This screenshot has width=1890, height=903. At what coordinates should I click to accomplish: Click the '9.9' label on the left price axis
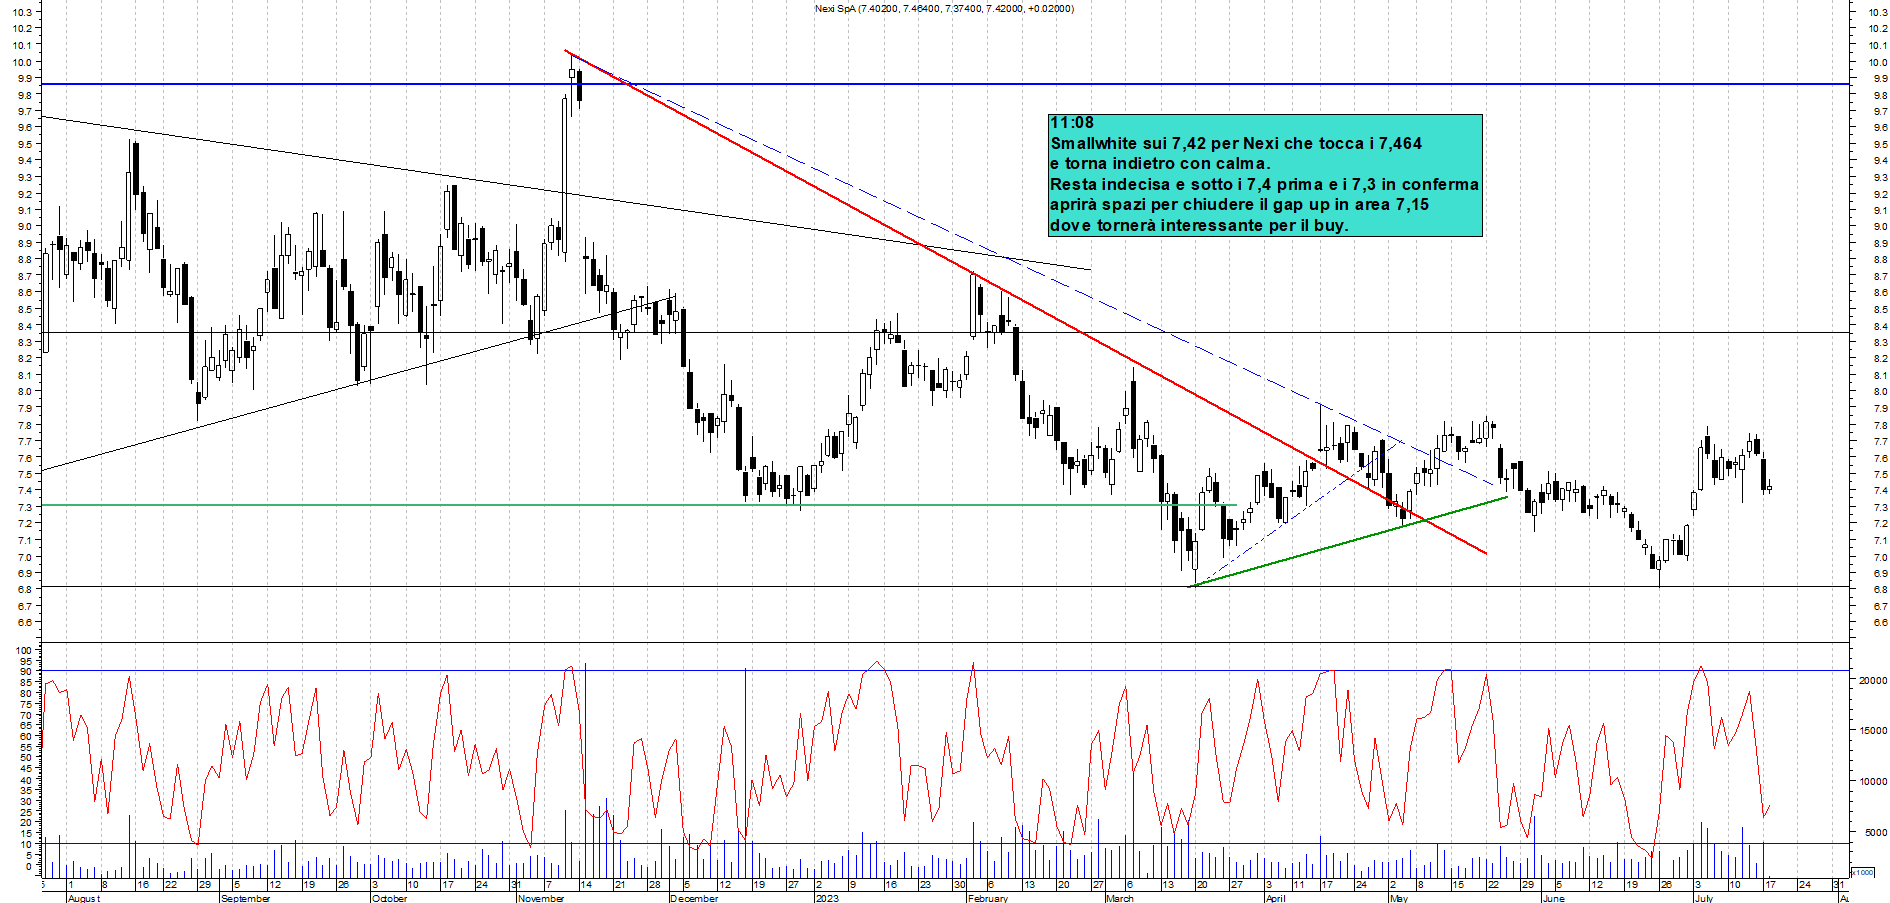[x=24, y=78]
